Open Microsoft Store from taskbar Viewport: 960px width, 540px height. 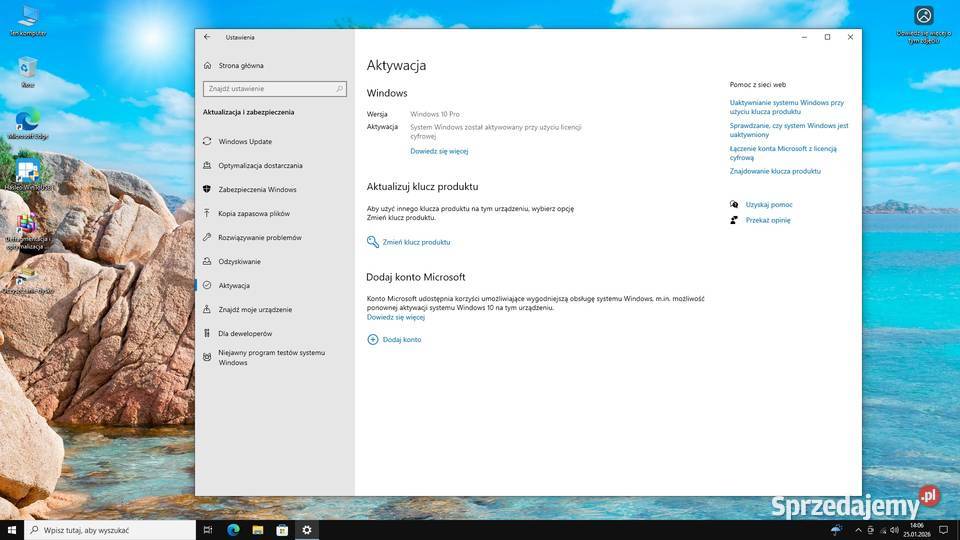(x=282, y=530)
